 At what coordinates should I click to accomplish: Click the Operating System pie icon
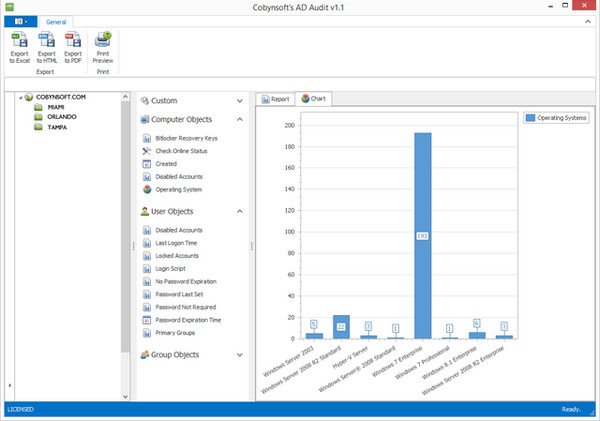tap(147, 189)
